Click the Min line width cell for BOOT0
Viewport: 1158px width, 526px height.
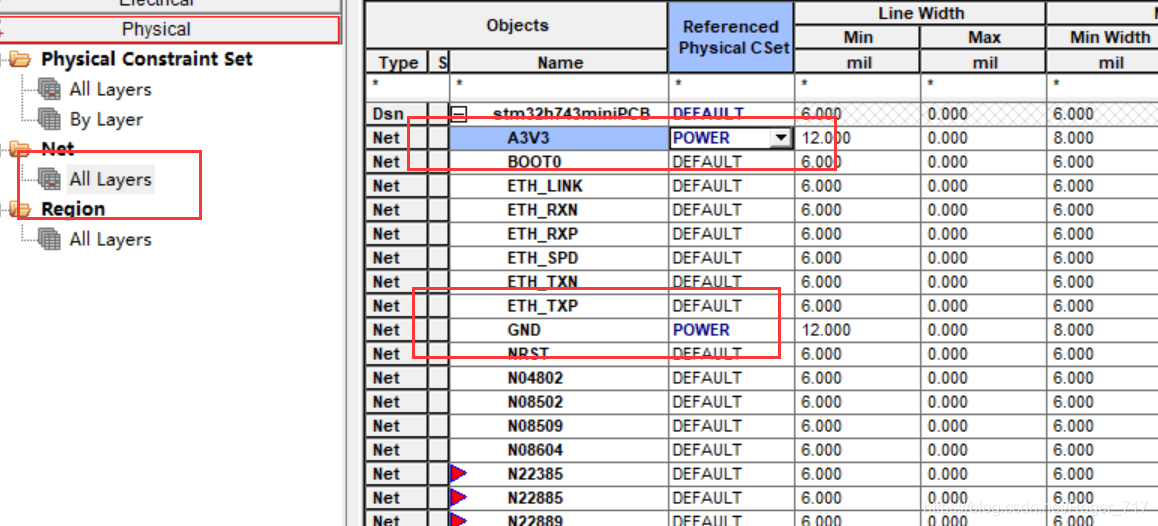coord(856,162)
